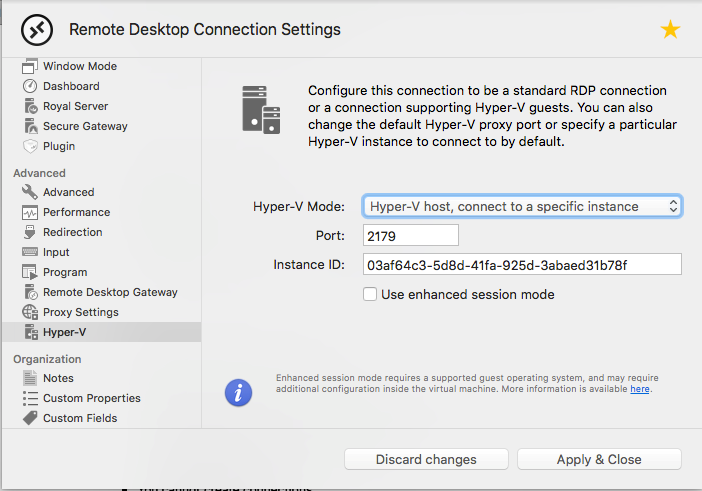
Task: Open the Window Mode settings page
Action: [x=80, y=66]
